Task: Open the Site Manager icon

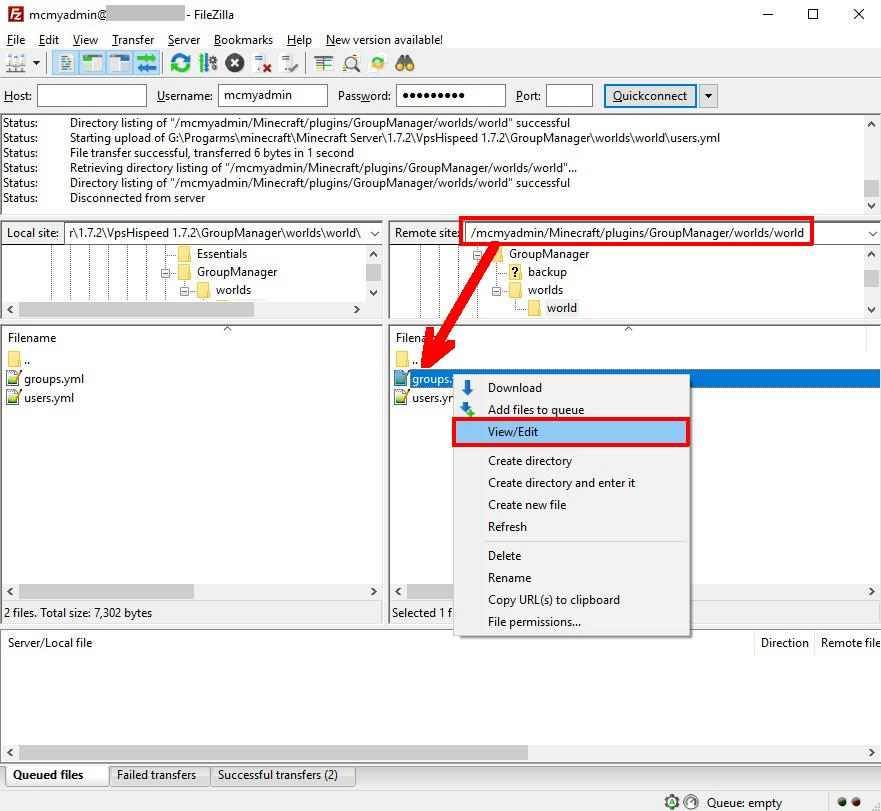Action: [x=16, y=64]
